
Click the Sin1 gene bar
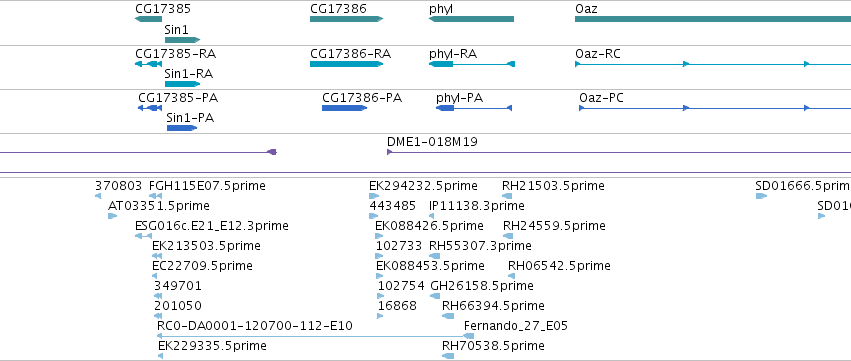pyautogui.click(x=182, y=40)
